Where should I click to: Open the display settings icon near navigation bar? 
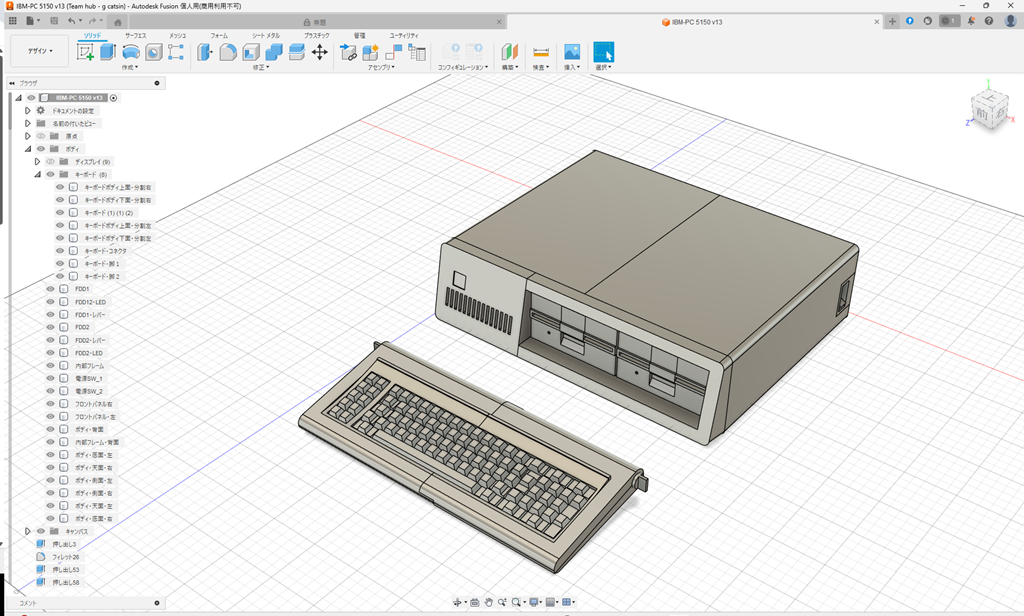(534, 603)
